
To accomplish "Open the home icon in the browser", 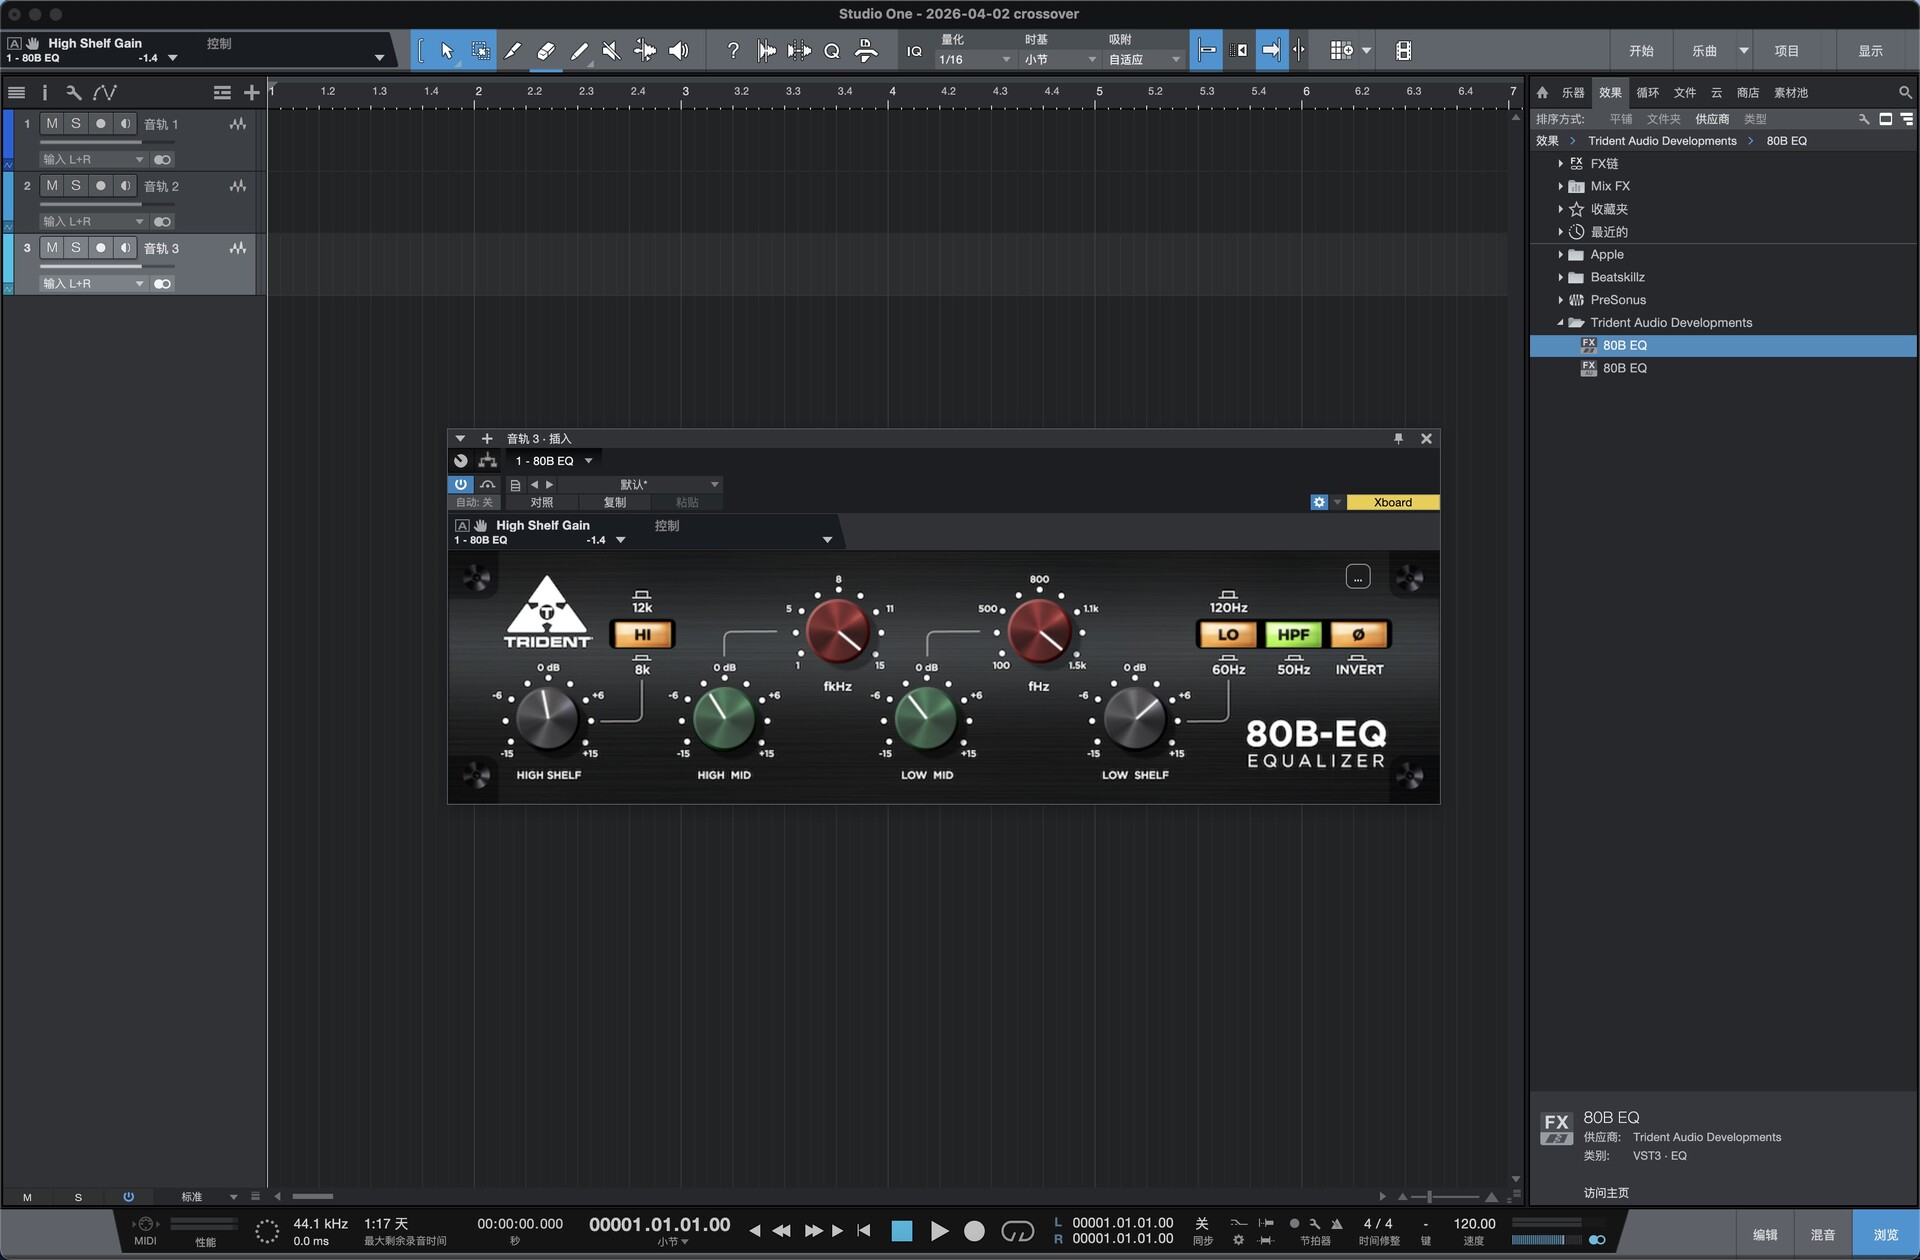I will point(1542,93).
